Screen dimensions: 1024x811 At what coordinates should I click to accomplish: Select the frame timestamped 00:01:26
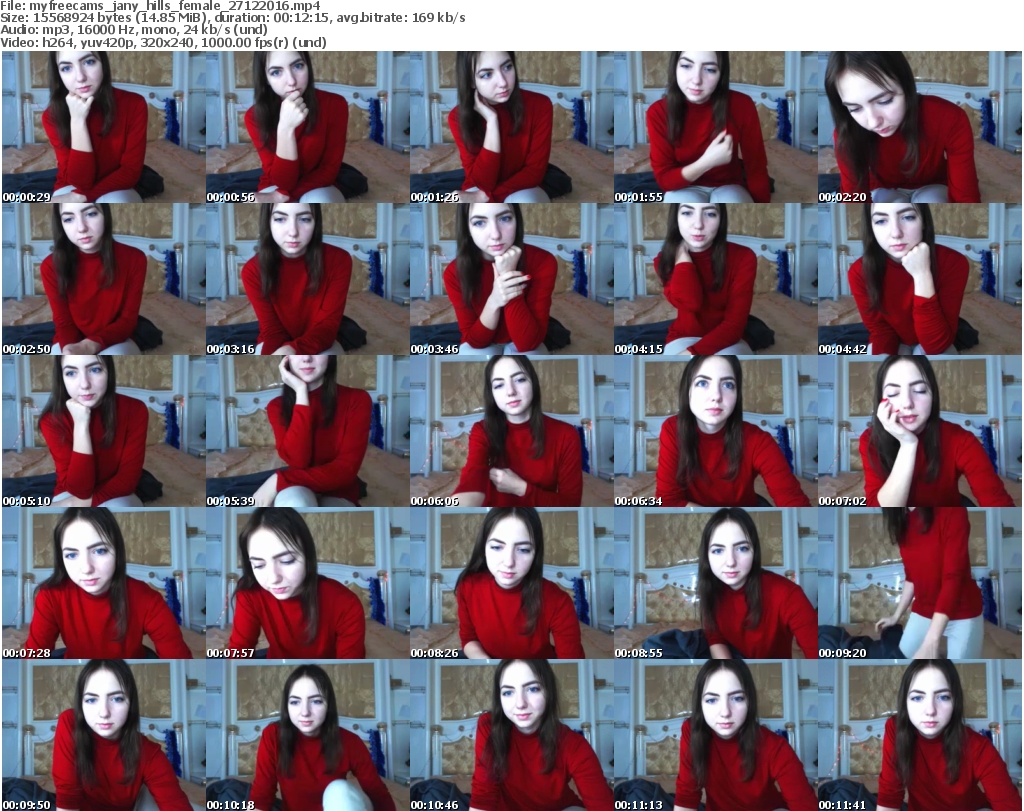(x=511, y=127)
